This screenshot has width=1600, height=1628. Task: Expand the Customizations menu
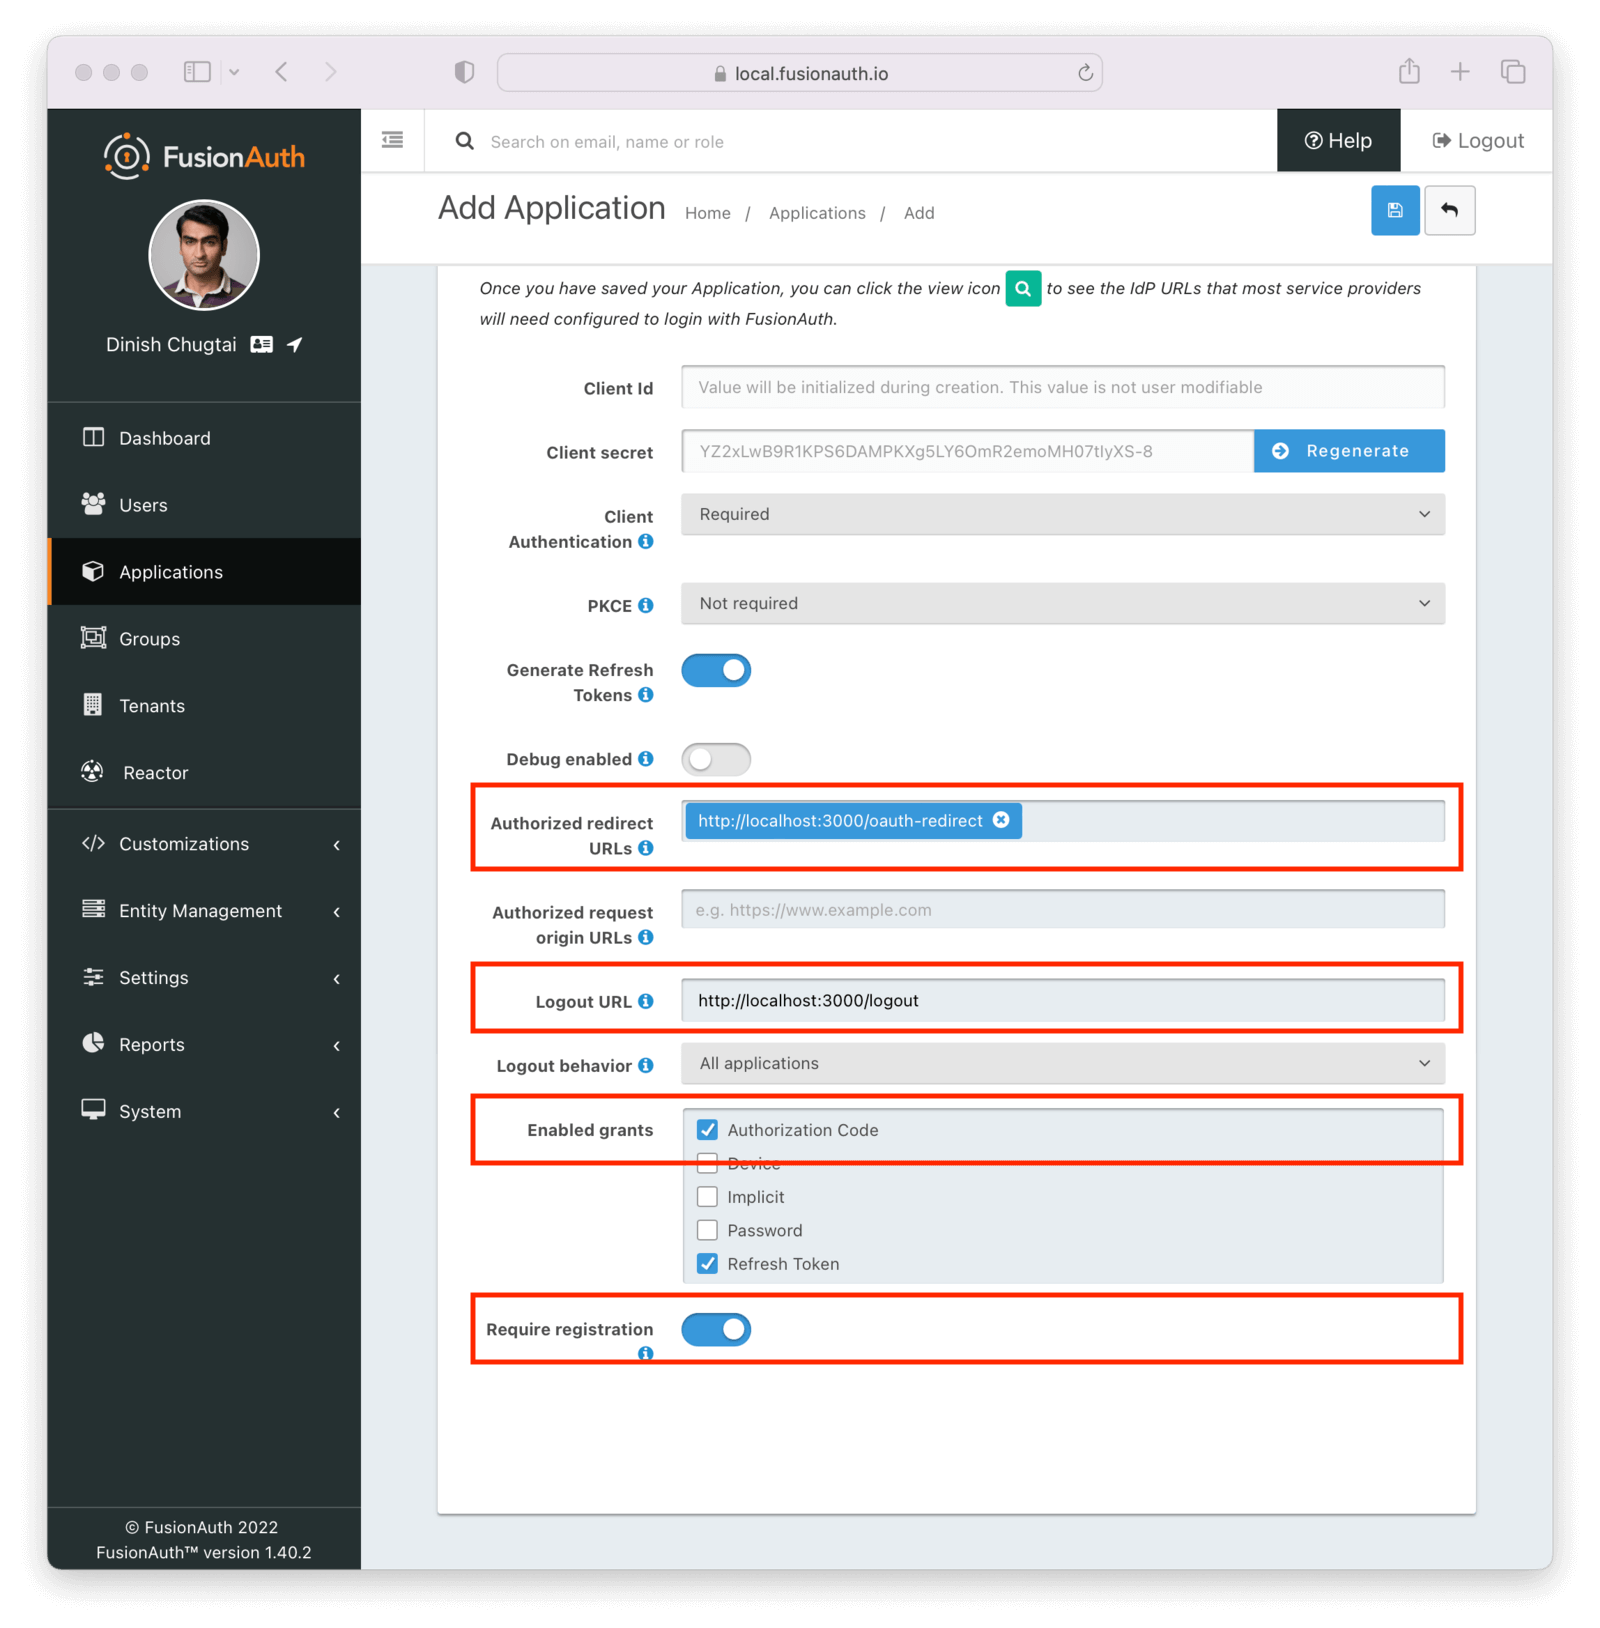coord(204,844)
